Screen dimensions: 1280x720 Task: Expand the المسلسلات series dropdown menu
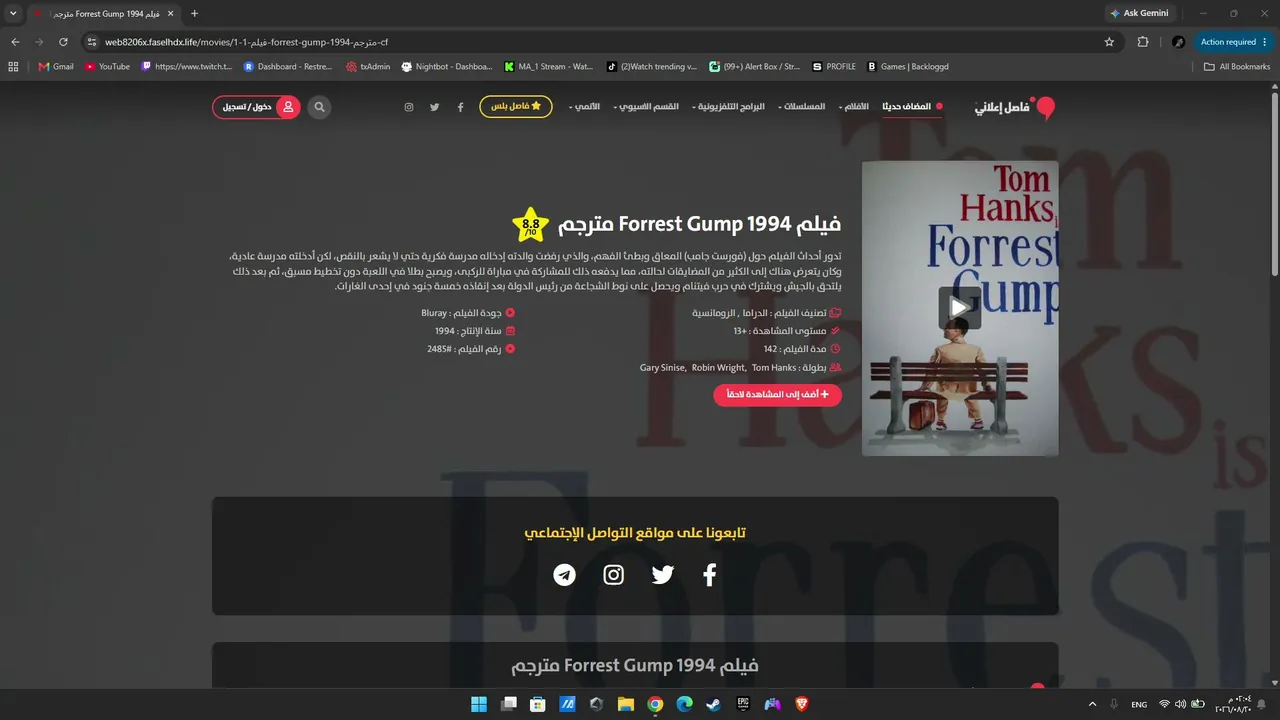[802, 107]
